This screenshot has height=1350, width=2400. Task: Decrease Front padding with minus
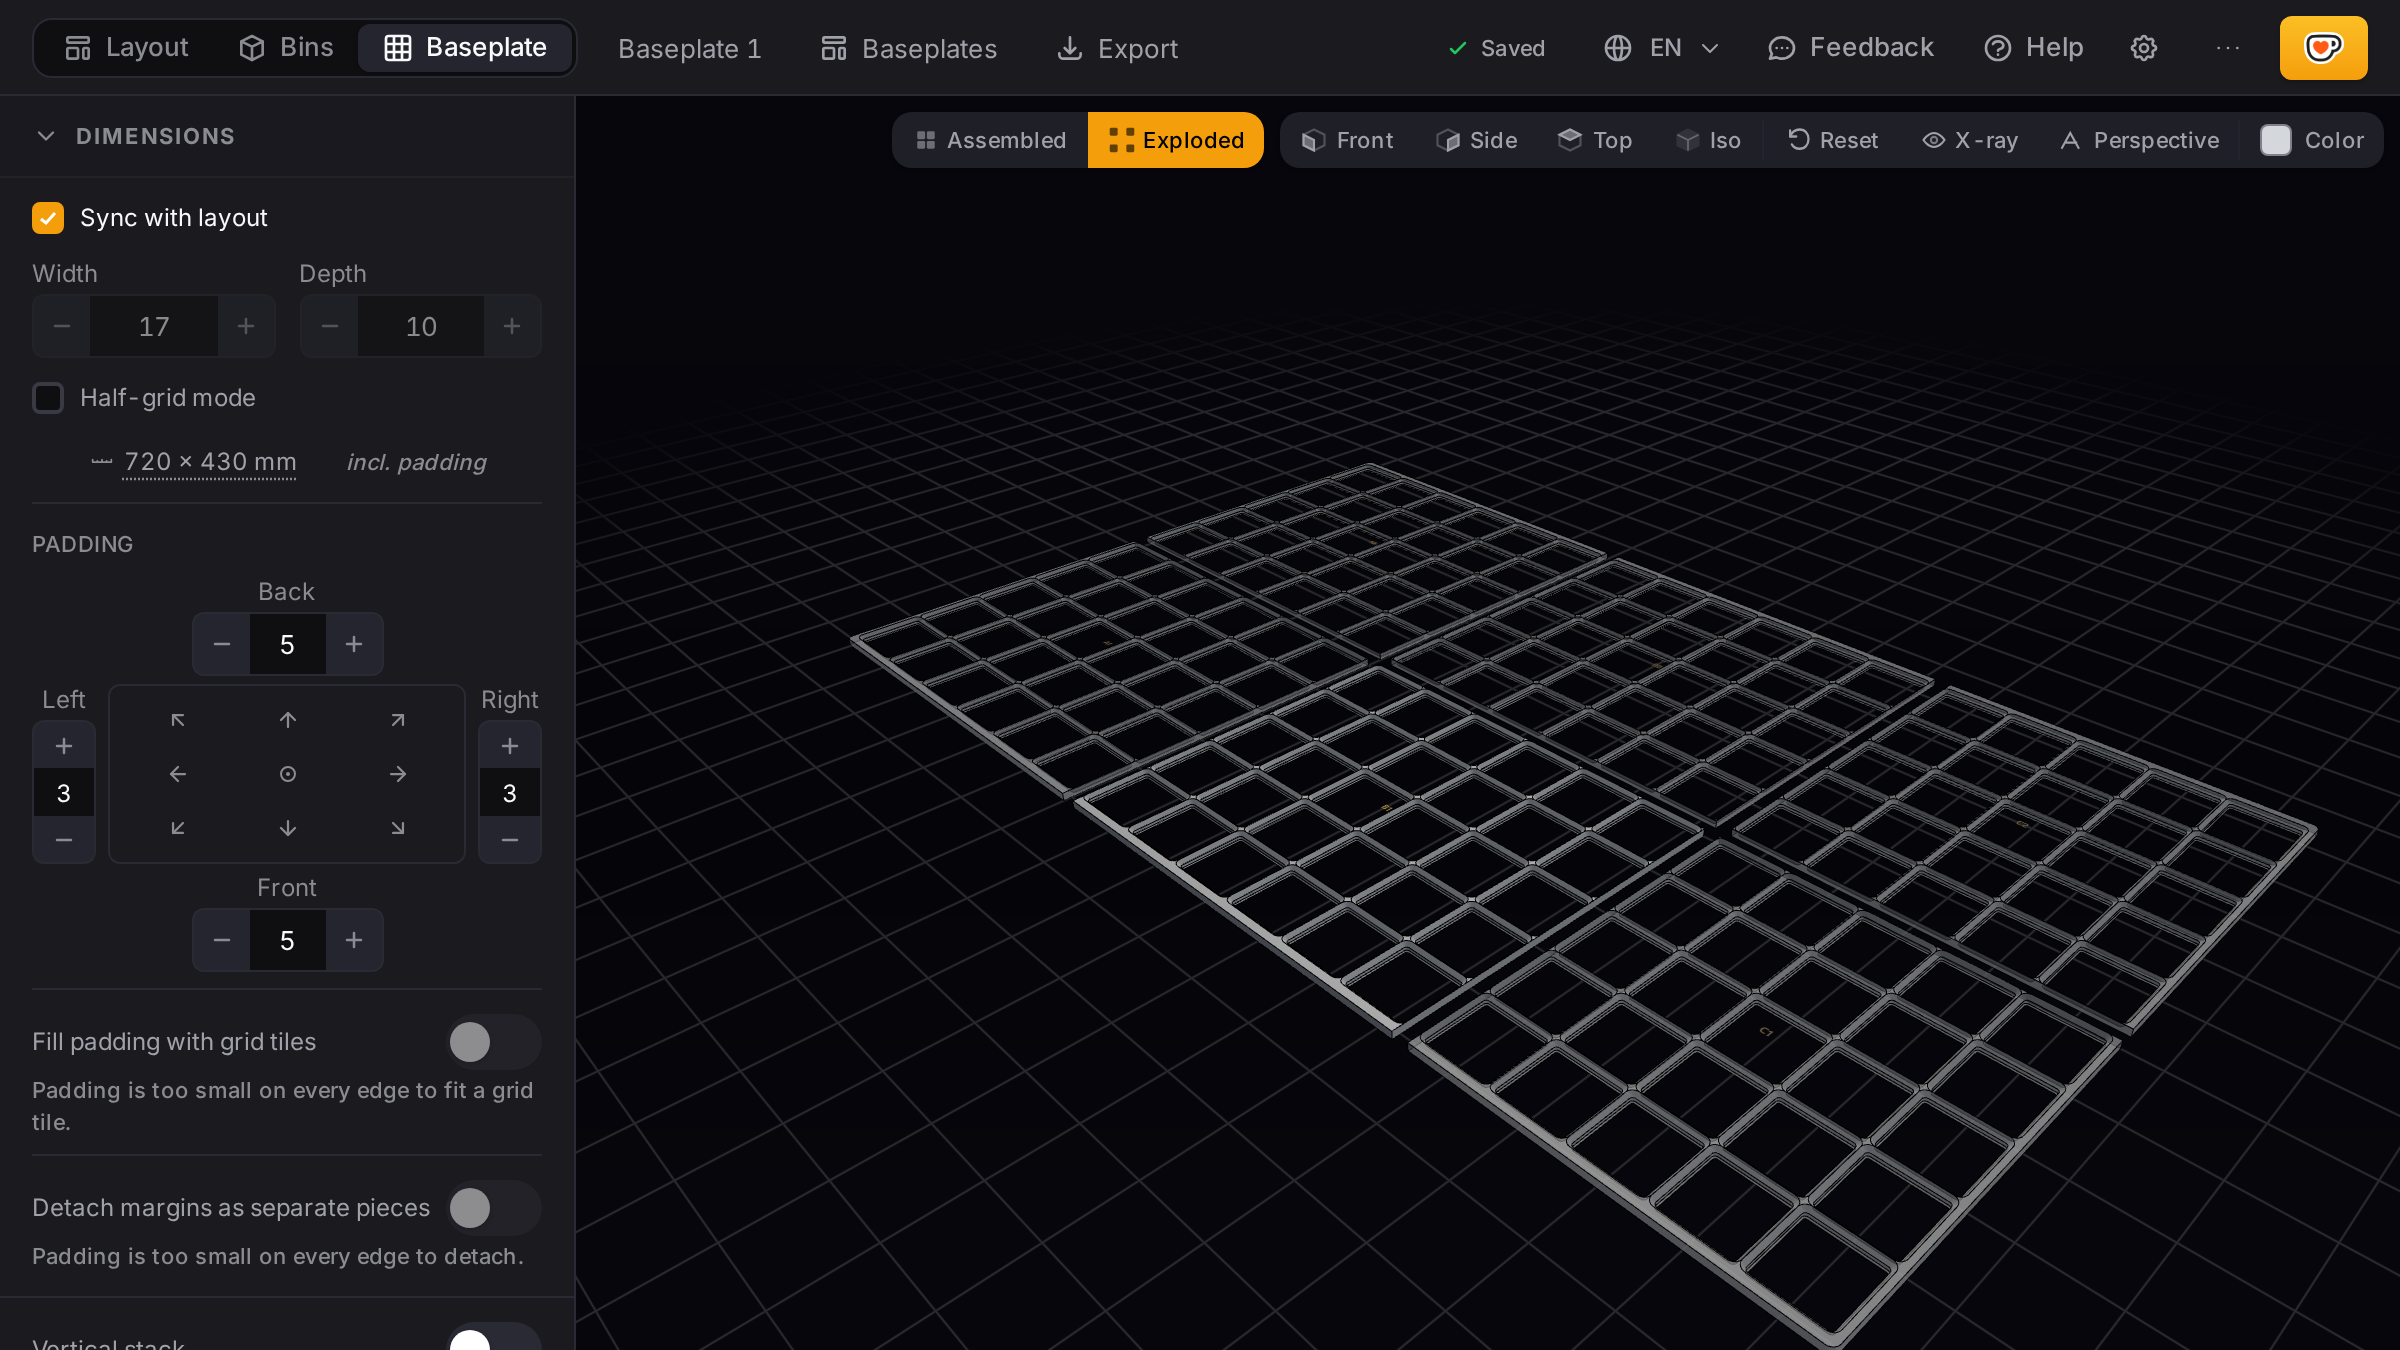222,940
